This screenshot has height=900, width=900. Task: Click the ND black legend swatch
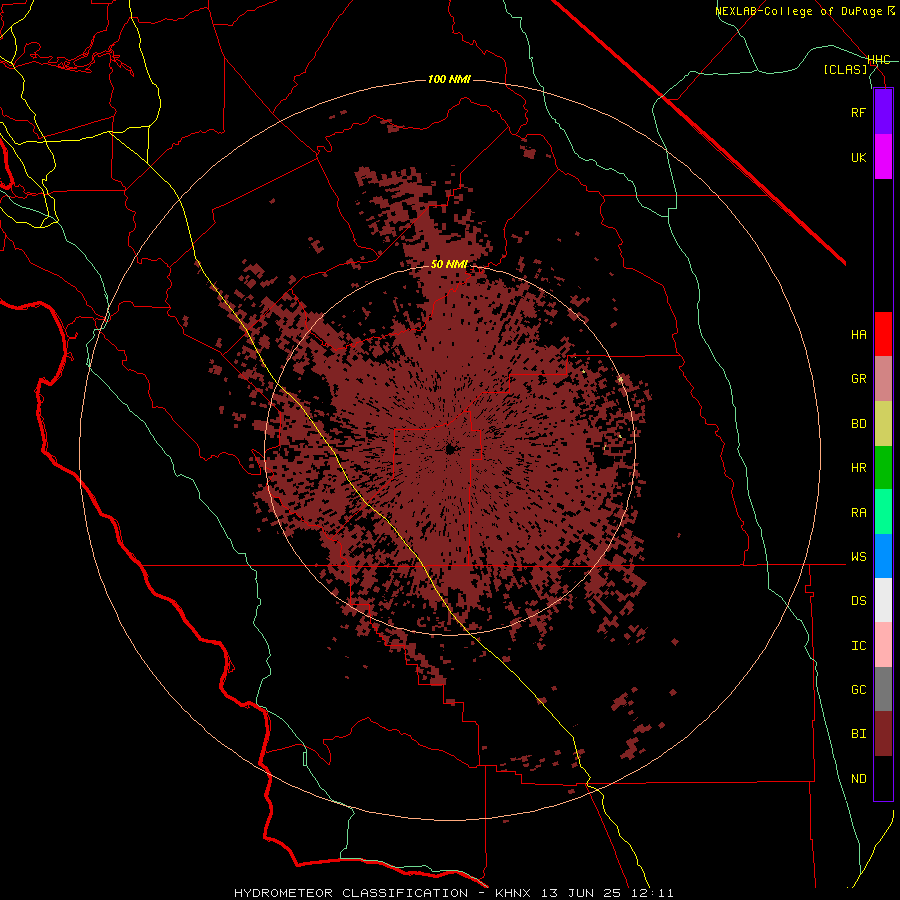coord(883,778)
